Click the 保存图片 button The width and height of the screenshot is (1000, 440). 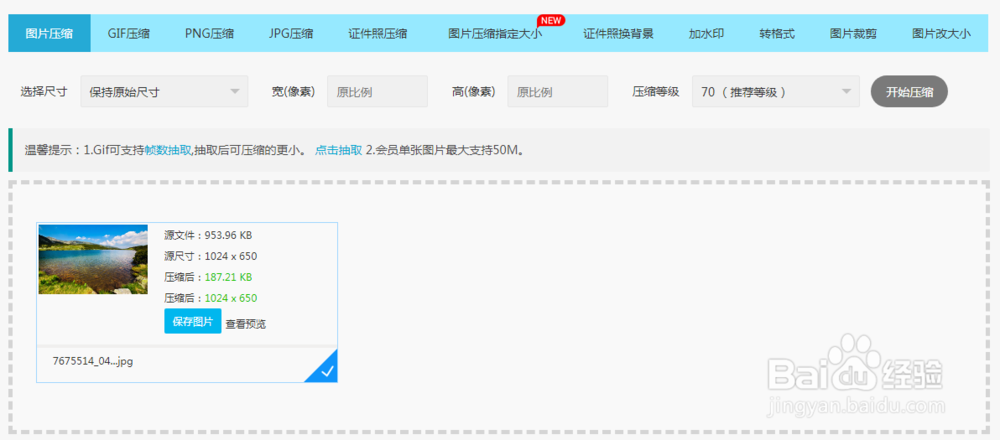click(193, 321)
